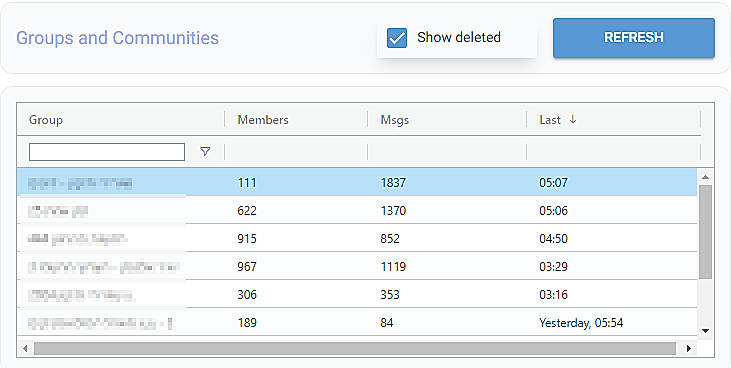The image size is (731, 368).
Task: Click the Msgs value 1370
Action: [393, 210]
